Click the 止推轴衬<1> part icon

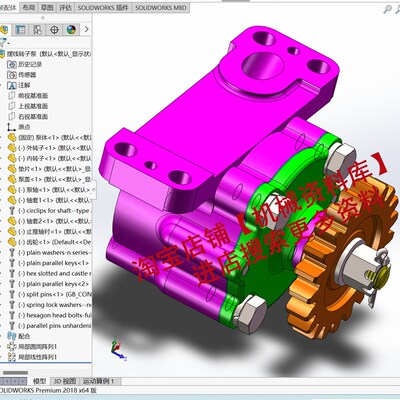[x=12, y=231]
